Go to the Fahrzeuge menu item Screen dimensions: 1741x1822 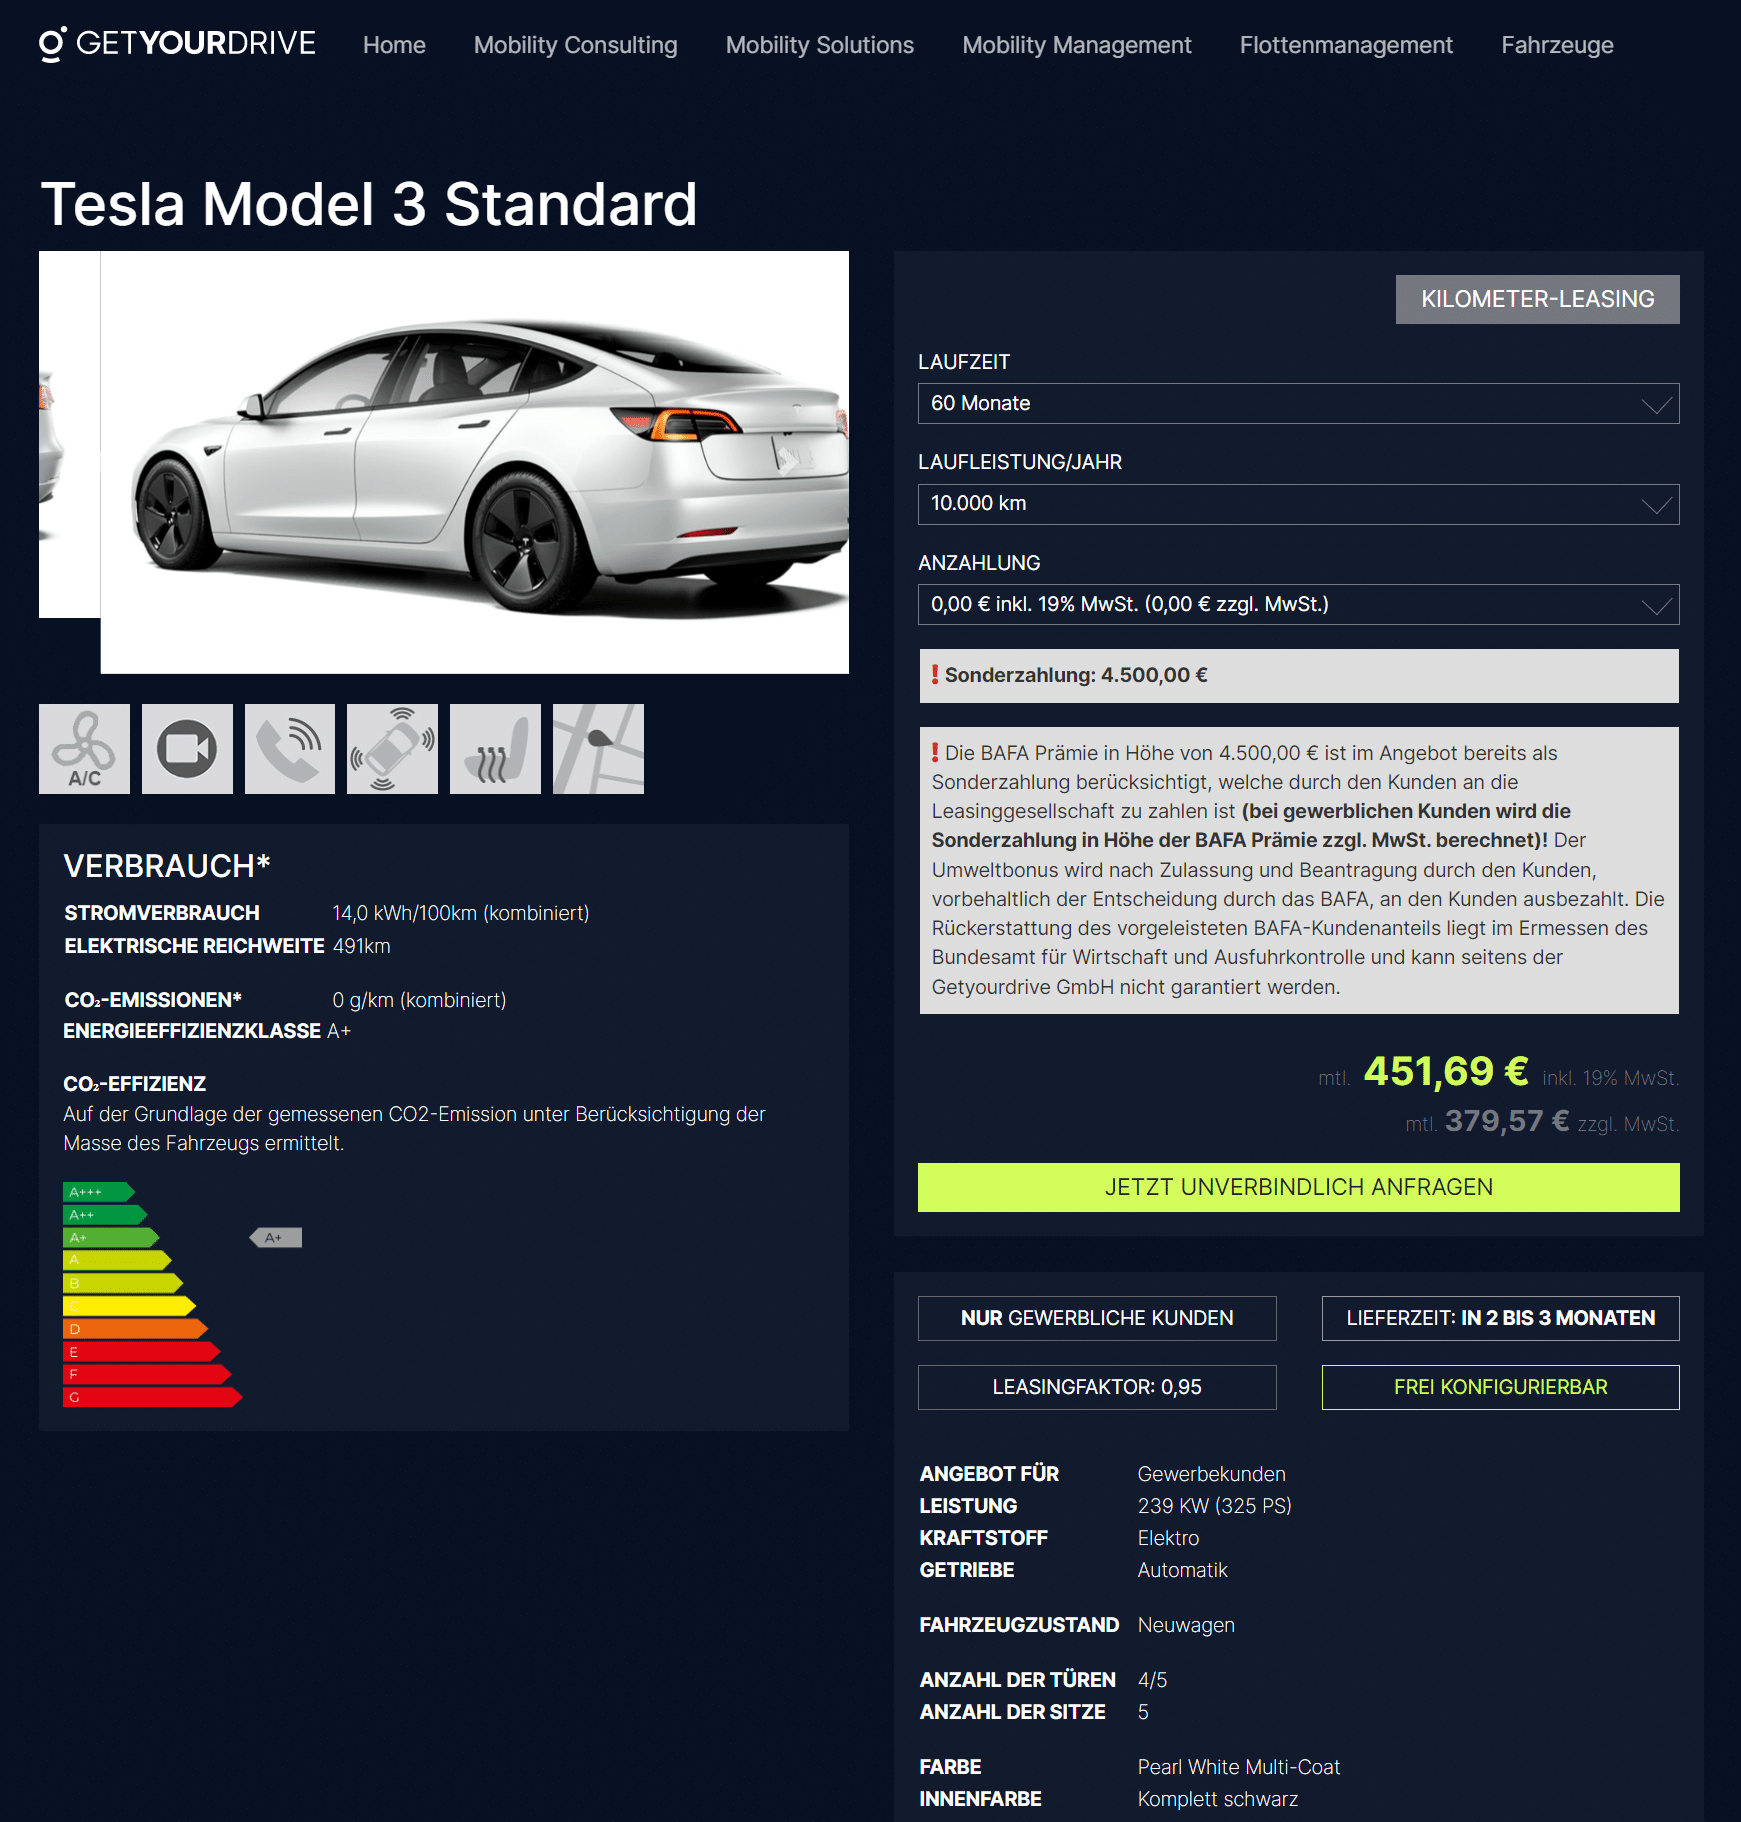[x=1557, y=45]
